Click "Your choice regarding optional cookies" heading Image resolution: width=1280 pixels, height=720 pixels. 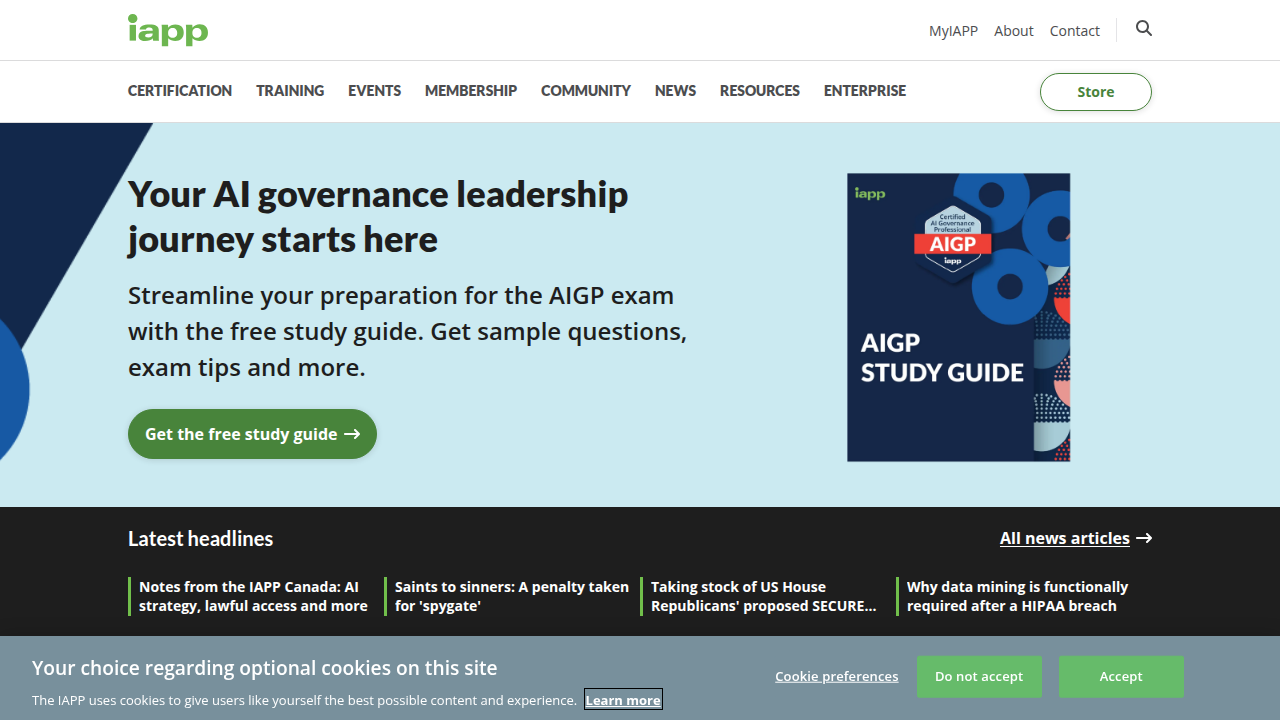pos(264,667)
